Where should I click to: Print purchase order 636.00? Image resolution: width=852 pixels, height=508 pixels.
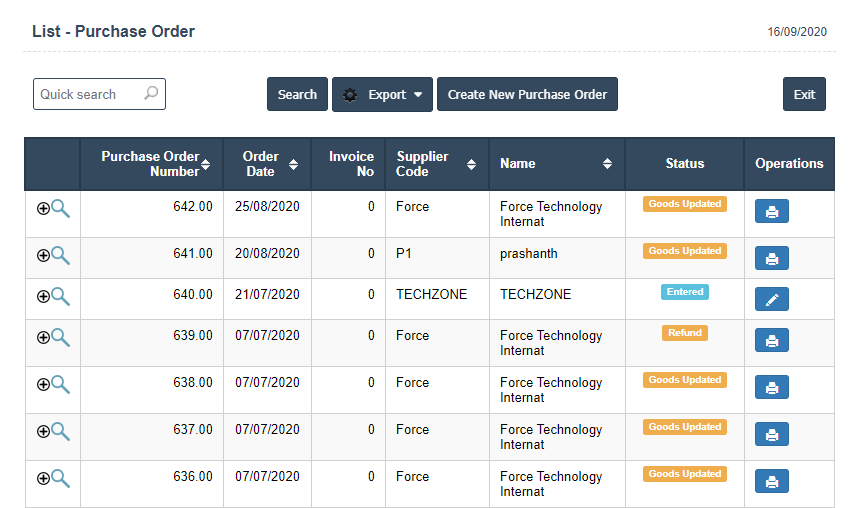tap(771, 482)
